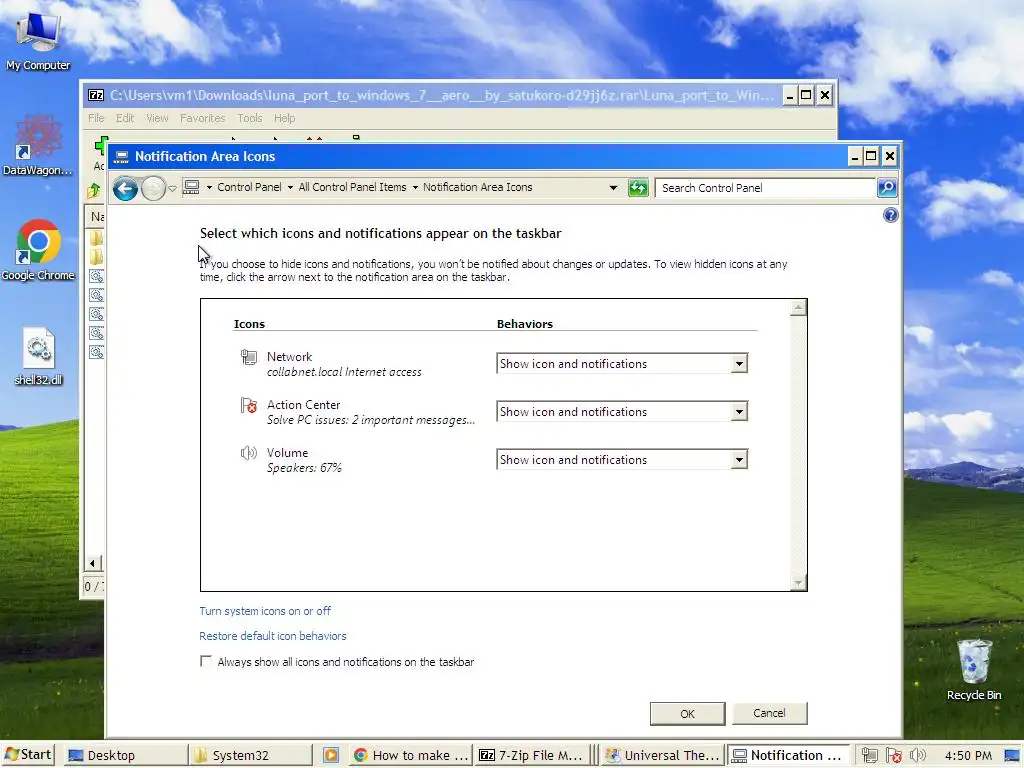This screenshot has width=1024, height=768.
Task: Expand the arrow after Control Panel breadcrumb
Action: 290,187
